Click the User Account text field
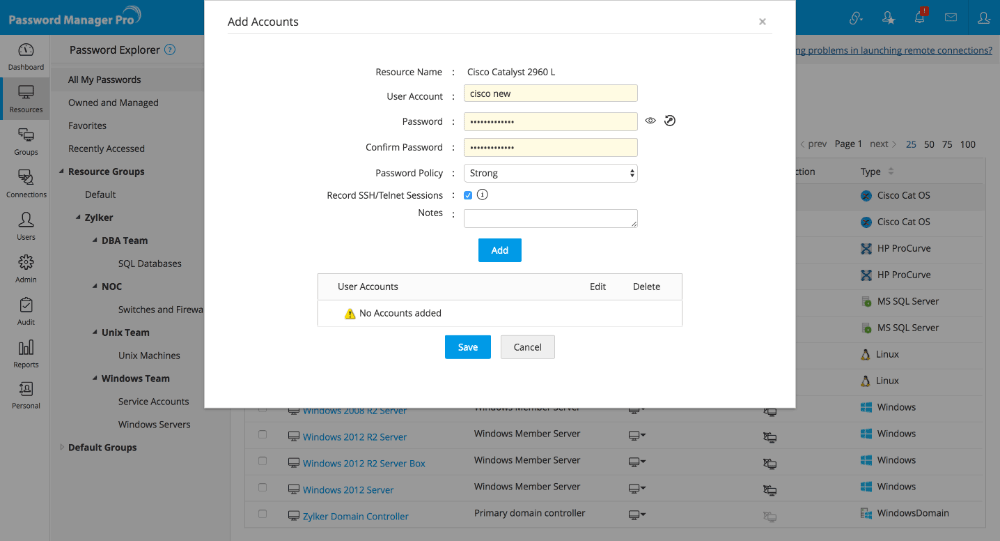1000x541 pixels. click(x=551, y=94)
